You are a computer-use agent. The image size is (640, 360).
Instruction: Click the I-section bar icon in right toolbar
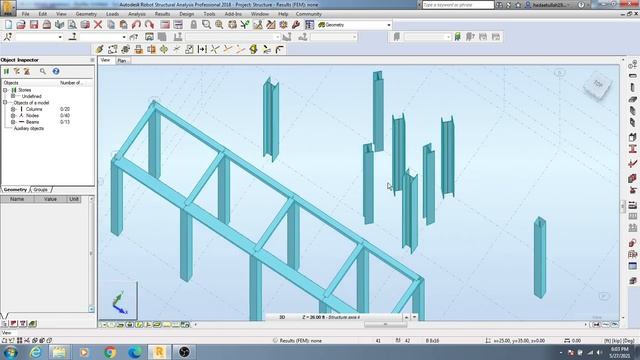tap(633, 149)
